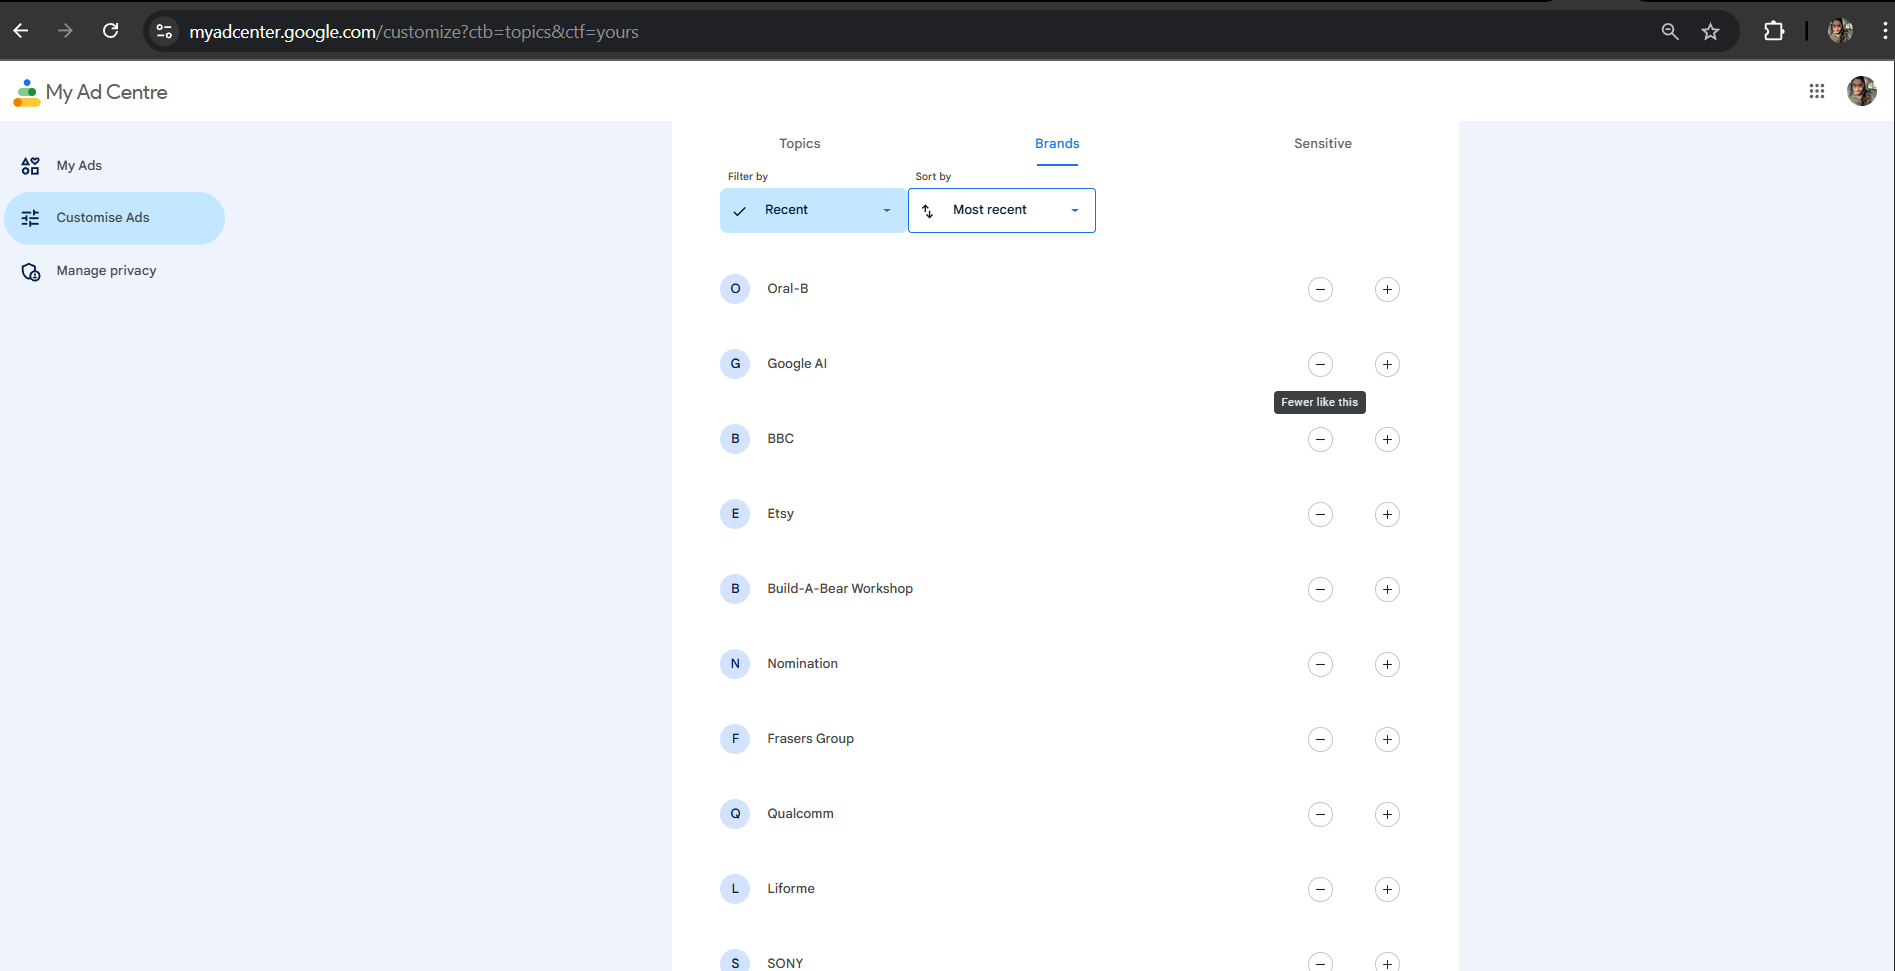This screenshot has height=971, width=1895.
Task: Show more ads like Etsy
Action: click(x=1387, y=514)
